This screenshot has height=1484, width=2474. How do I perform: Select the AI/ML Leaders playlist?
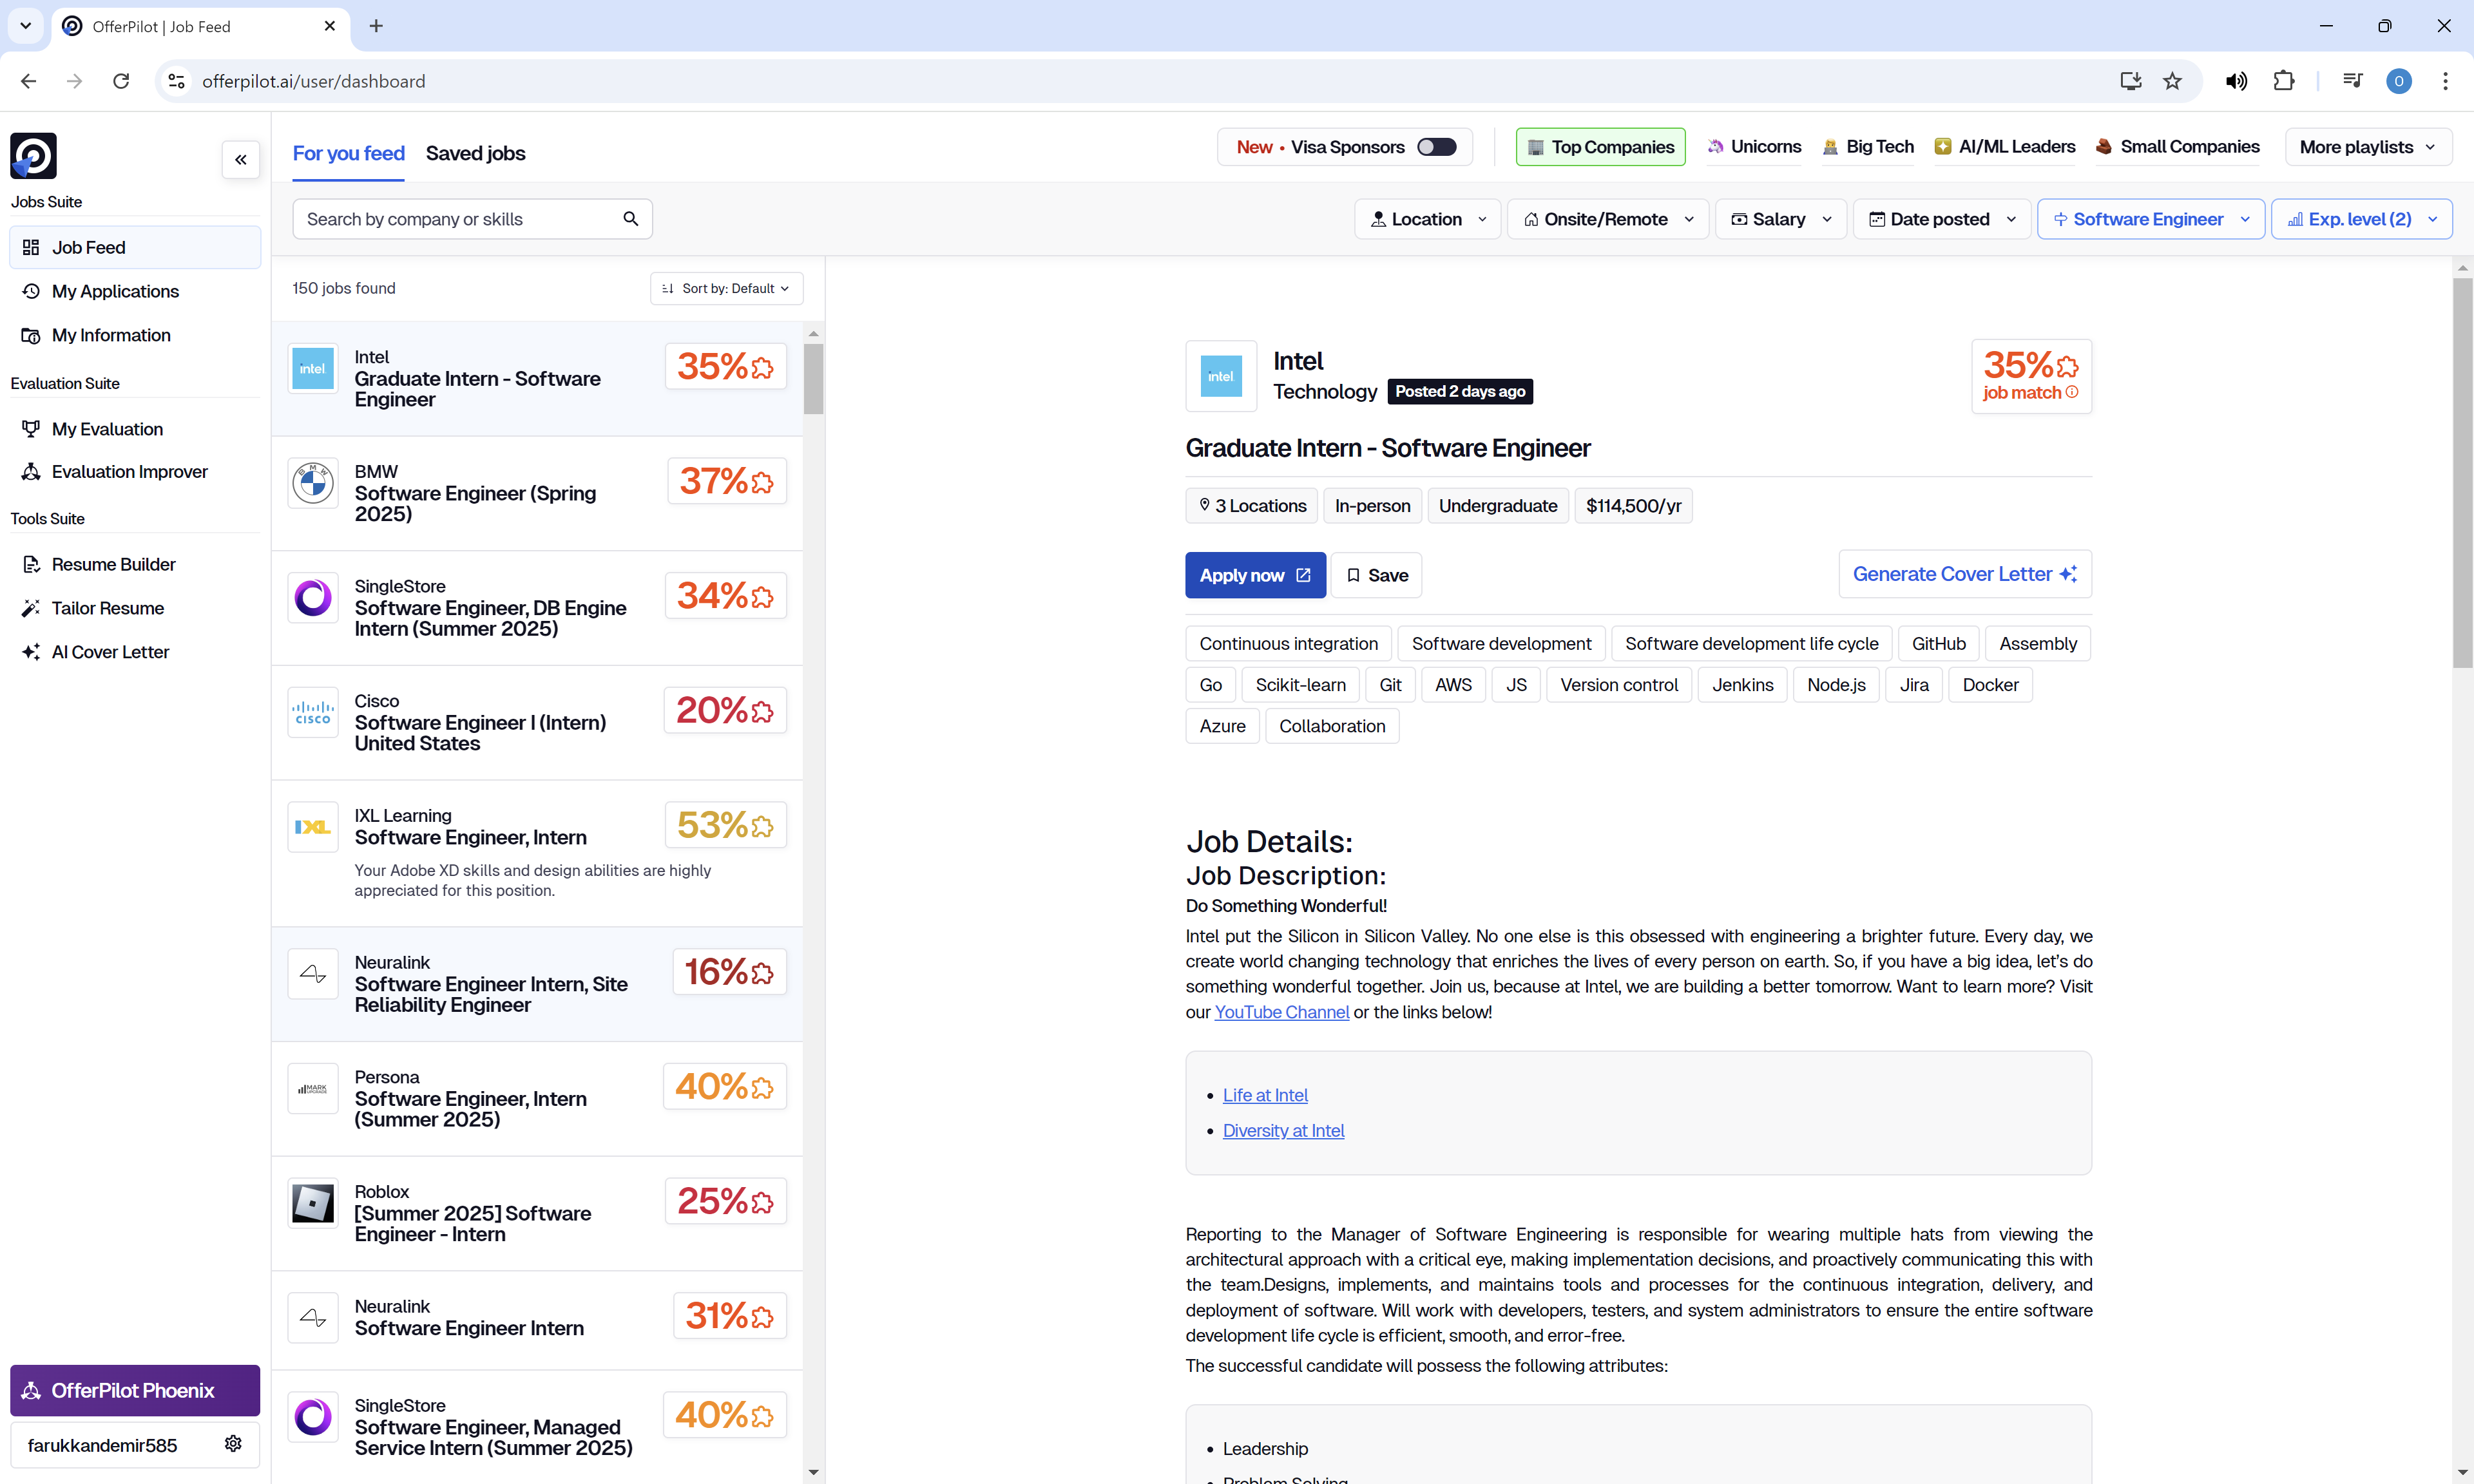(x=2004, y=147)
